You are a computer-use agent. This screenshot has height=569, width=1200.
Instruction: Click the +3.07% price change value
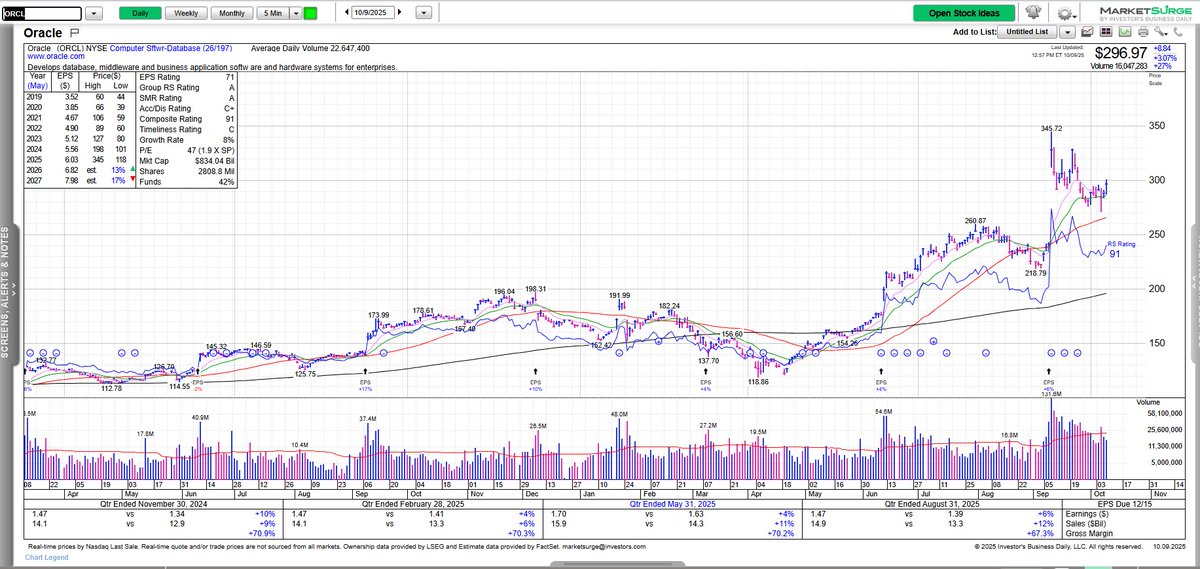(x=1165, y=58)
